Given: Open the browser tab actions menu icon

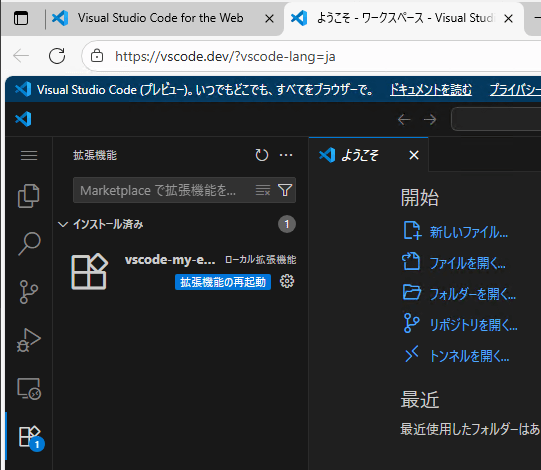Looking at the screenshot, I should point(21,18).
